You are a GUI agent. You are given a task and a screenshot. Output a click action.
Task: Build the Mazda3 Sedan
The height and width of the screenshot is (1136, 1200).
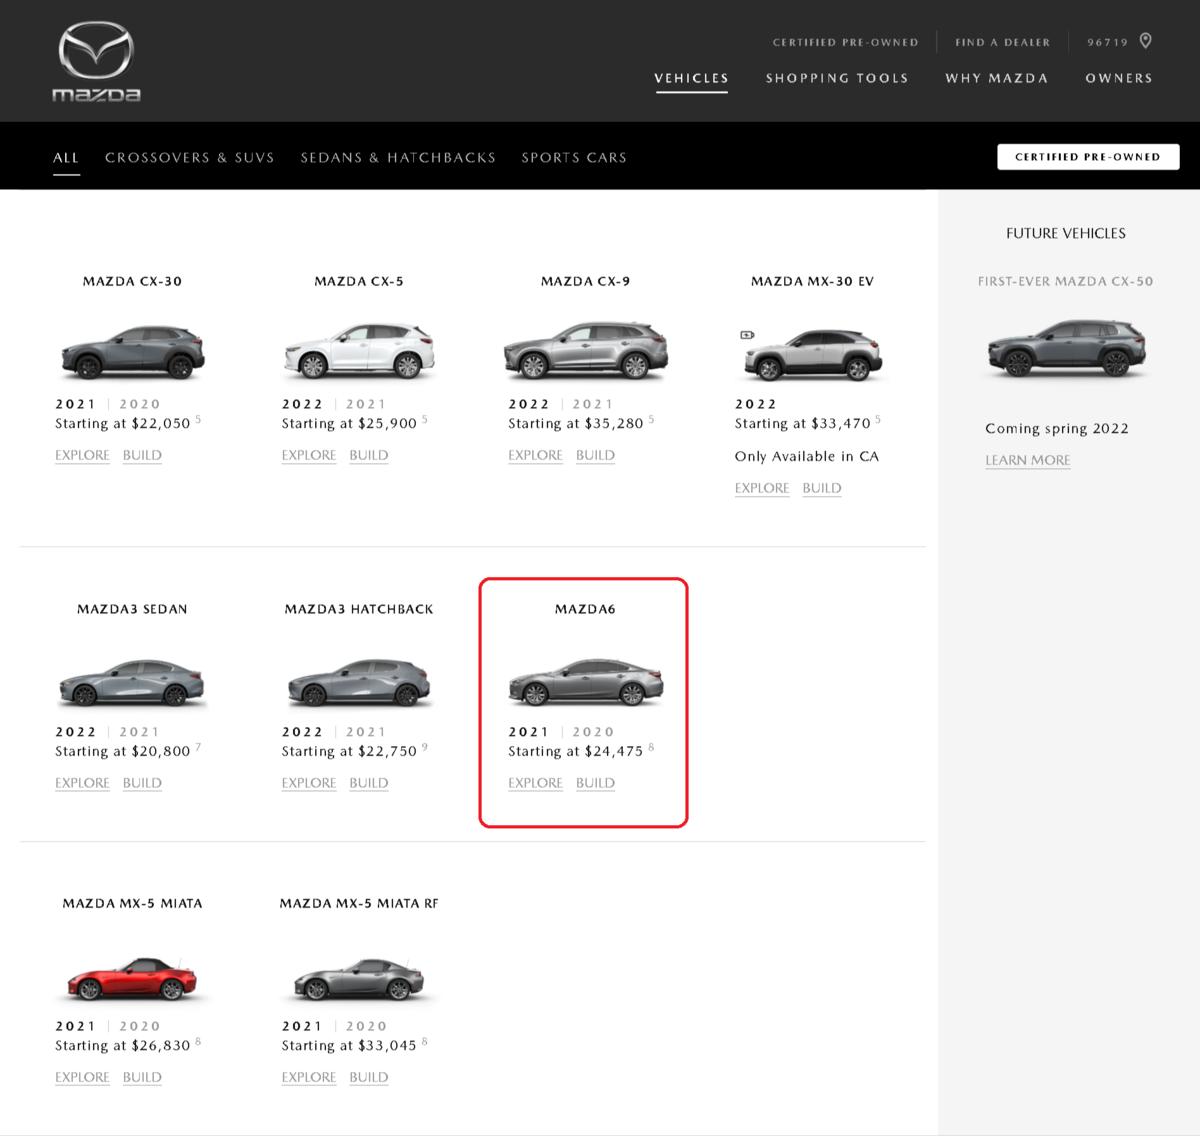(x=142, y=783)
